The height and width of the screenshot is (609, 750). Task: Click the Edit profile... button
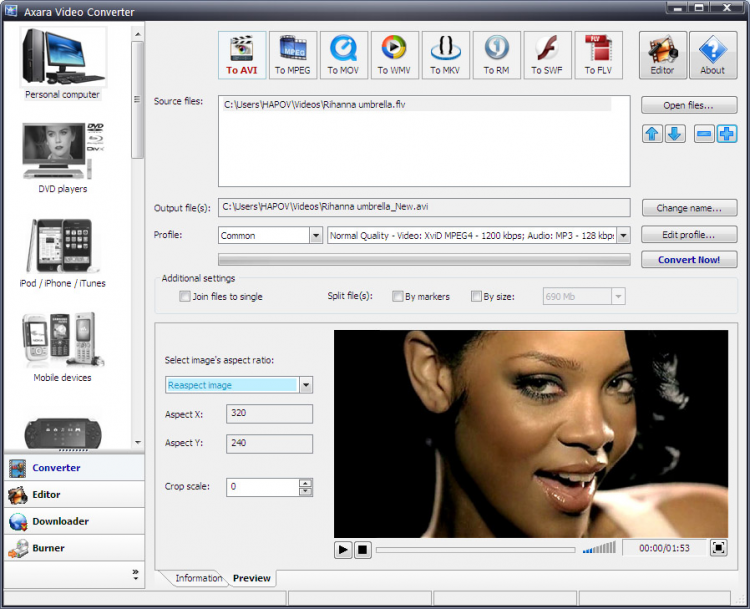click(x=689, y=235)
